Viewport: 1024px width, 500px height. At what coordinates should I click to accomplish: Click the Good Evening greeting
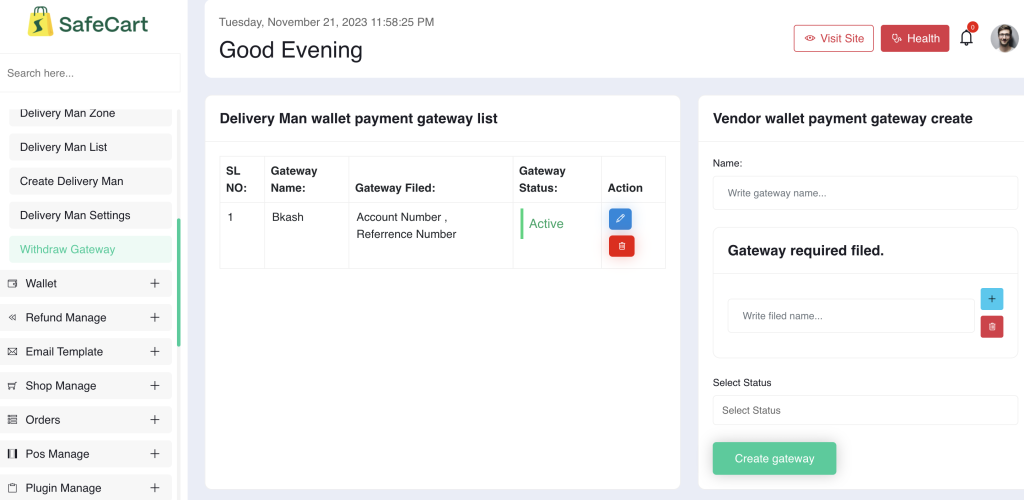(291, 50)
